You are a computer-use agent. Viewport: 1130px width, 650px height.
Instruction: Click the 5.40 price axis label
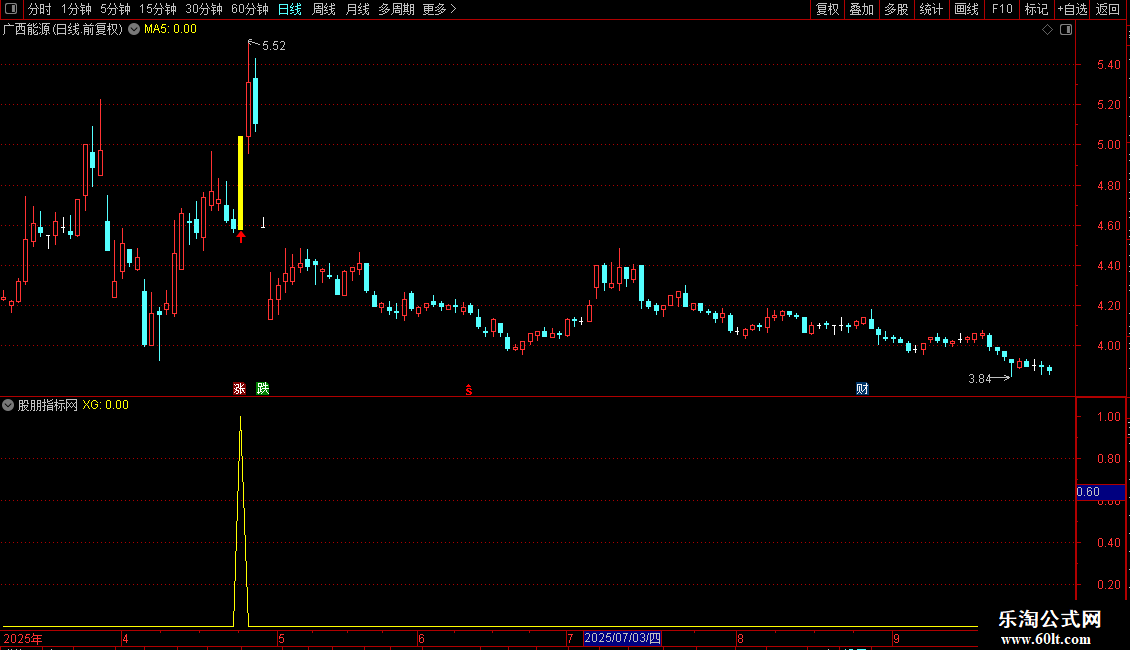1108,65
